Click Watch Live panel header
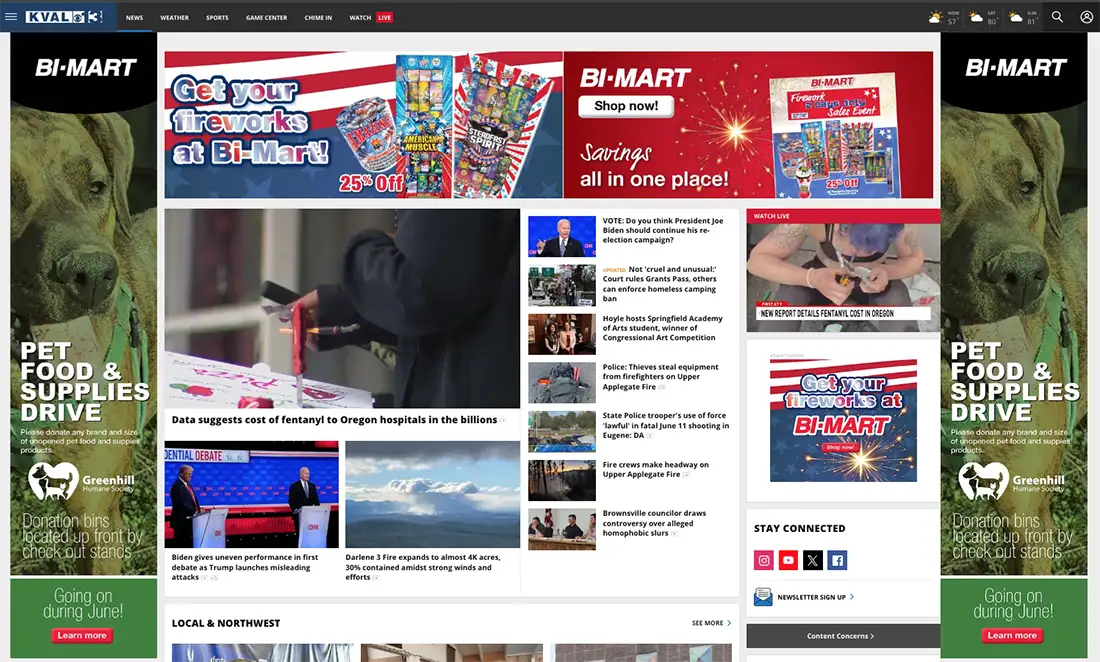The height and width of the screenshot is (662, 1100). click(x=843, y=216)
